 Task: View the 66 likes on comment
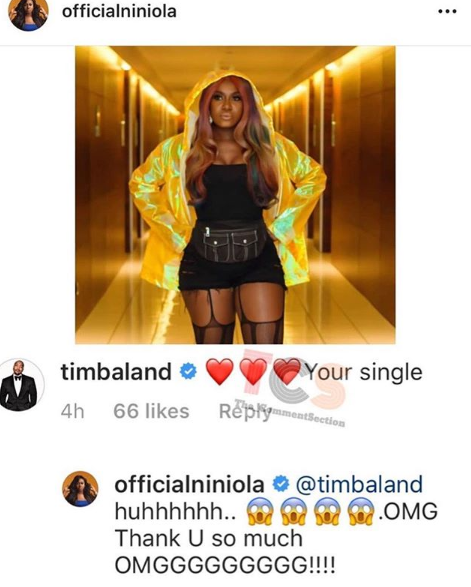pyautogui.click(x=151, y=411)
